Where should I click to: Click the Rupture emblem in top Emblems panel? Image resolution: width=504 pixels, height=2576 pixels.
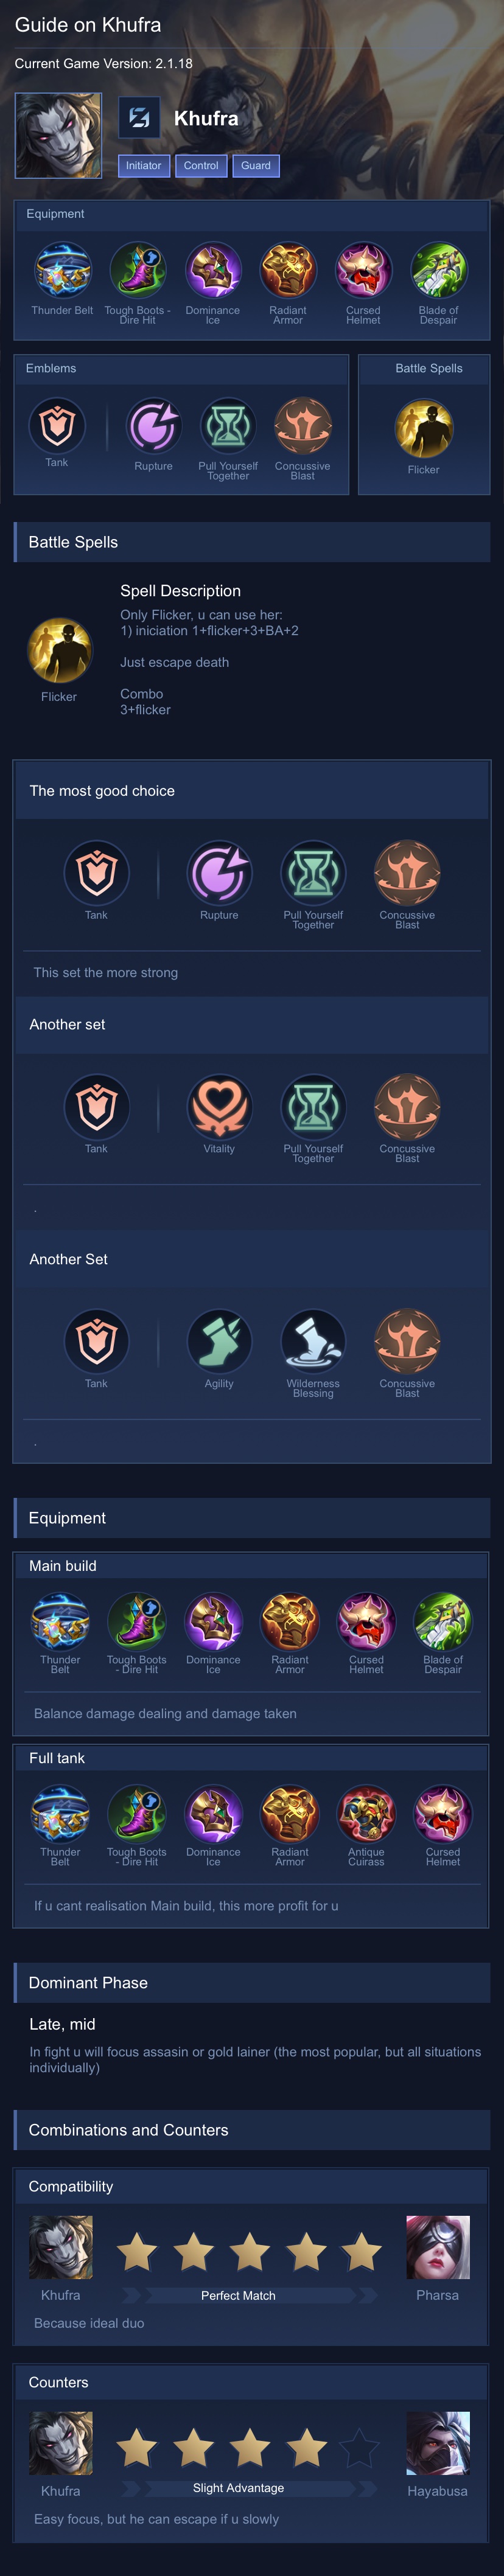154,427
